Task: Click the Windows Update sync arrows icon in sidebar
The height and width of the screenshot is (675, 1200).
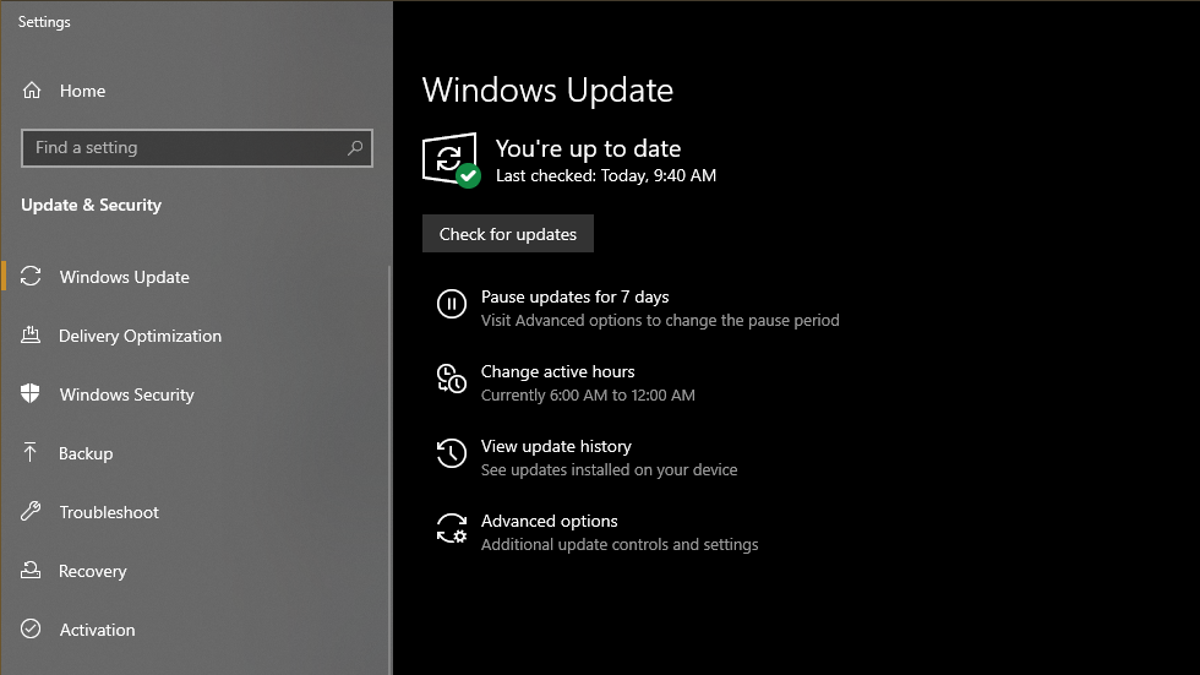Action: point(31,277)
